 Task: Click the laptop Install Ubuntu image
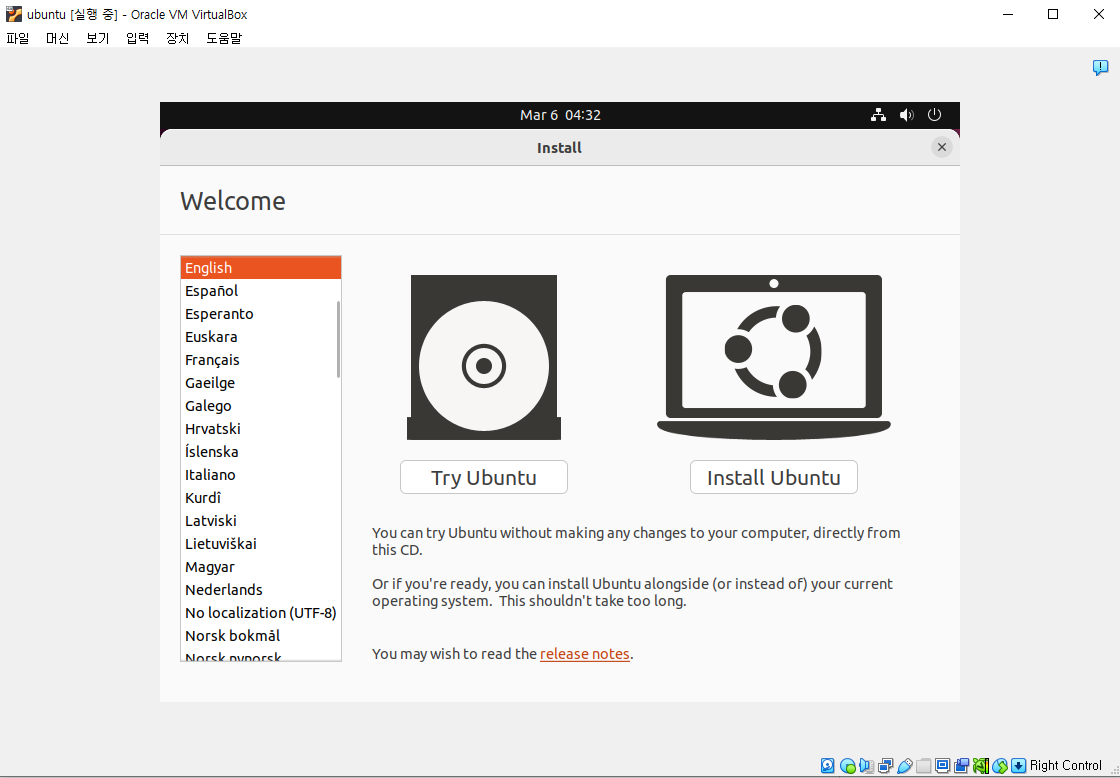pyautogui.click(x=774, y=357)
